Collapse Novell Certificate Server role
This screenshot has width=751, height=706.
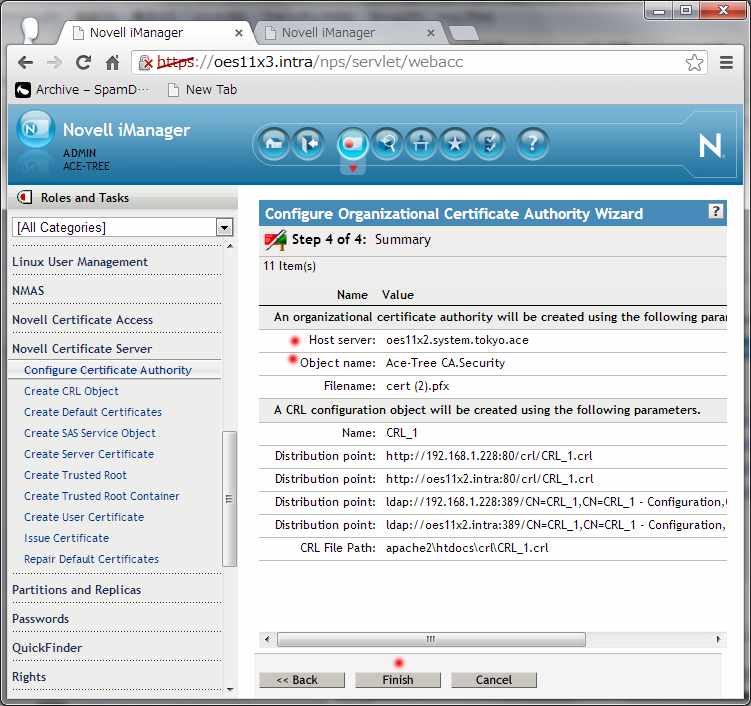tap(82, 349)
